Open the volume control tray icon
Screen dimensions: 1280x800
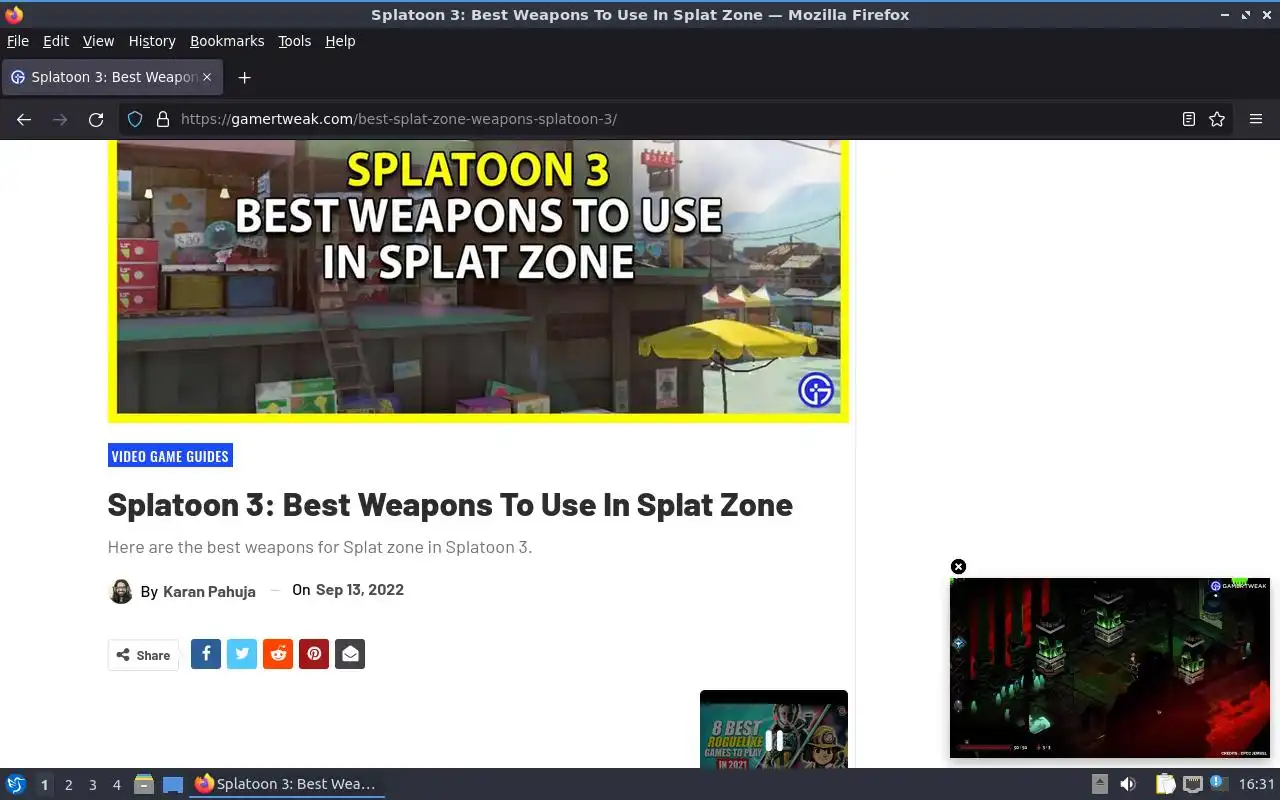coord(1128,784)
